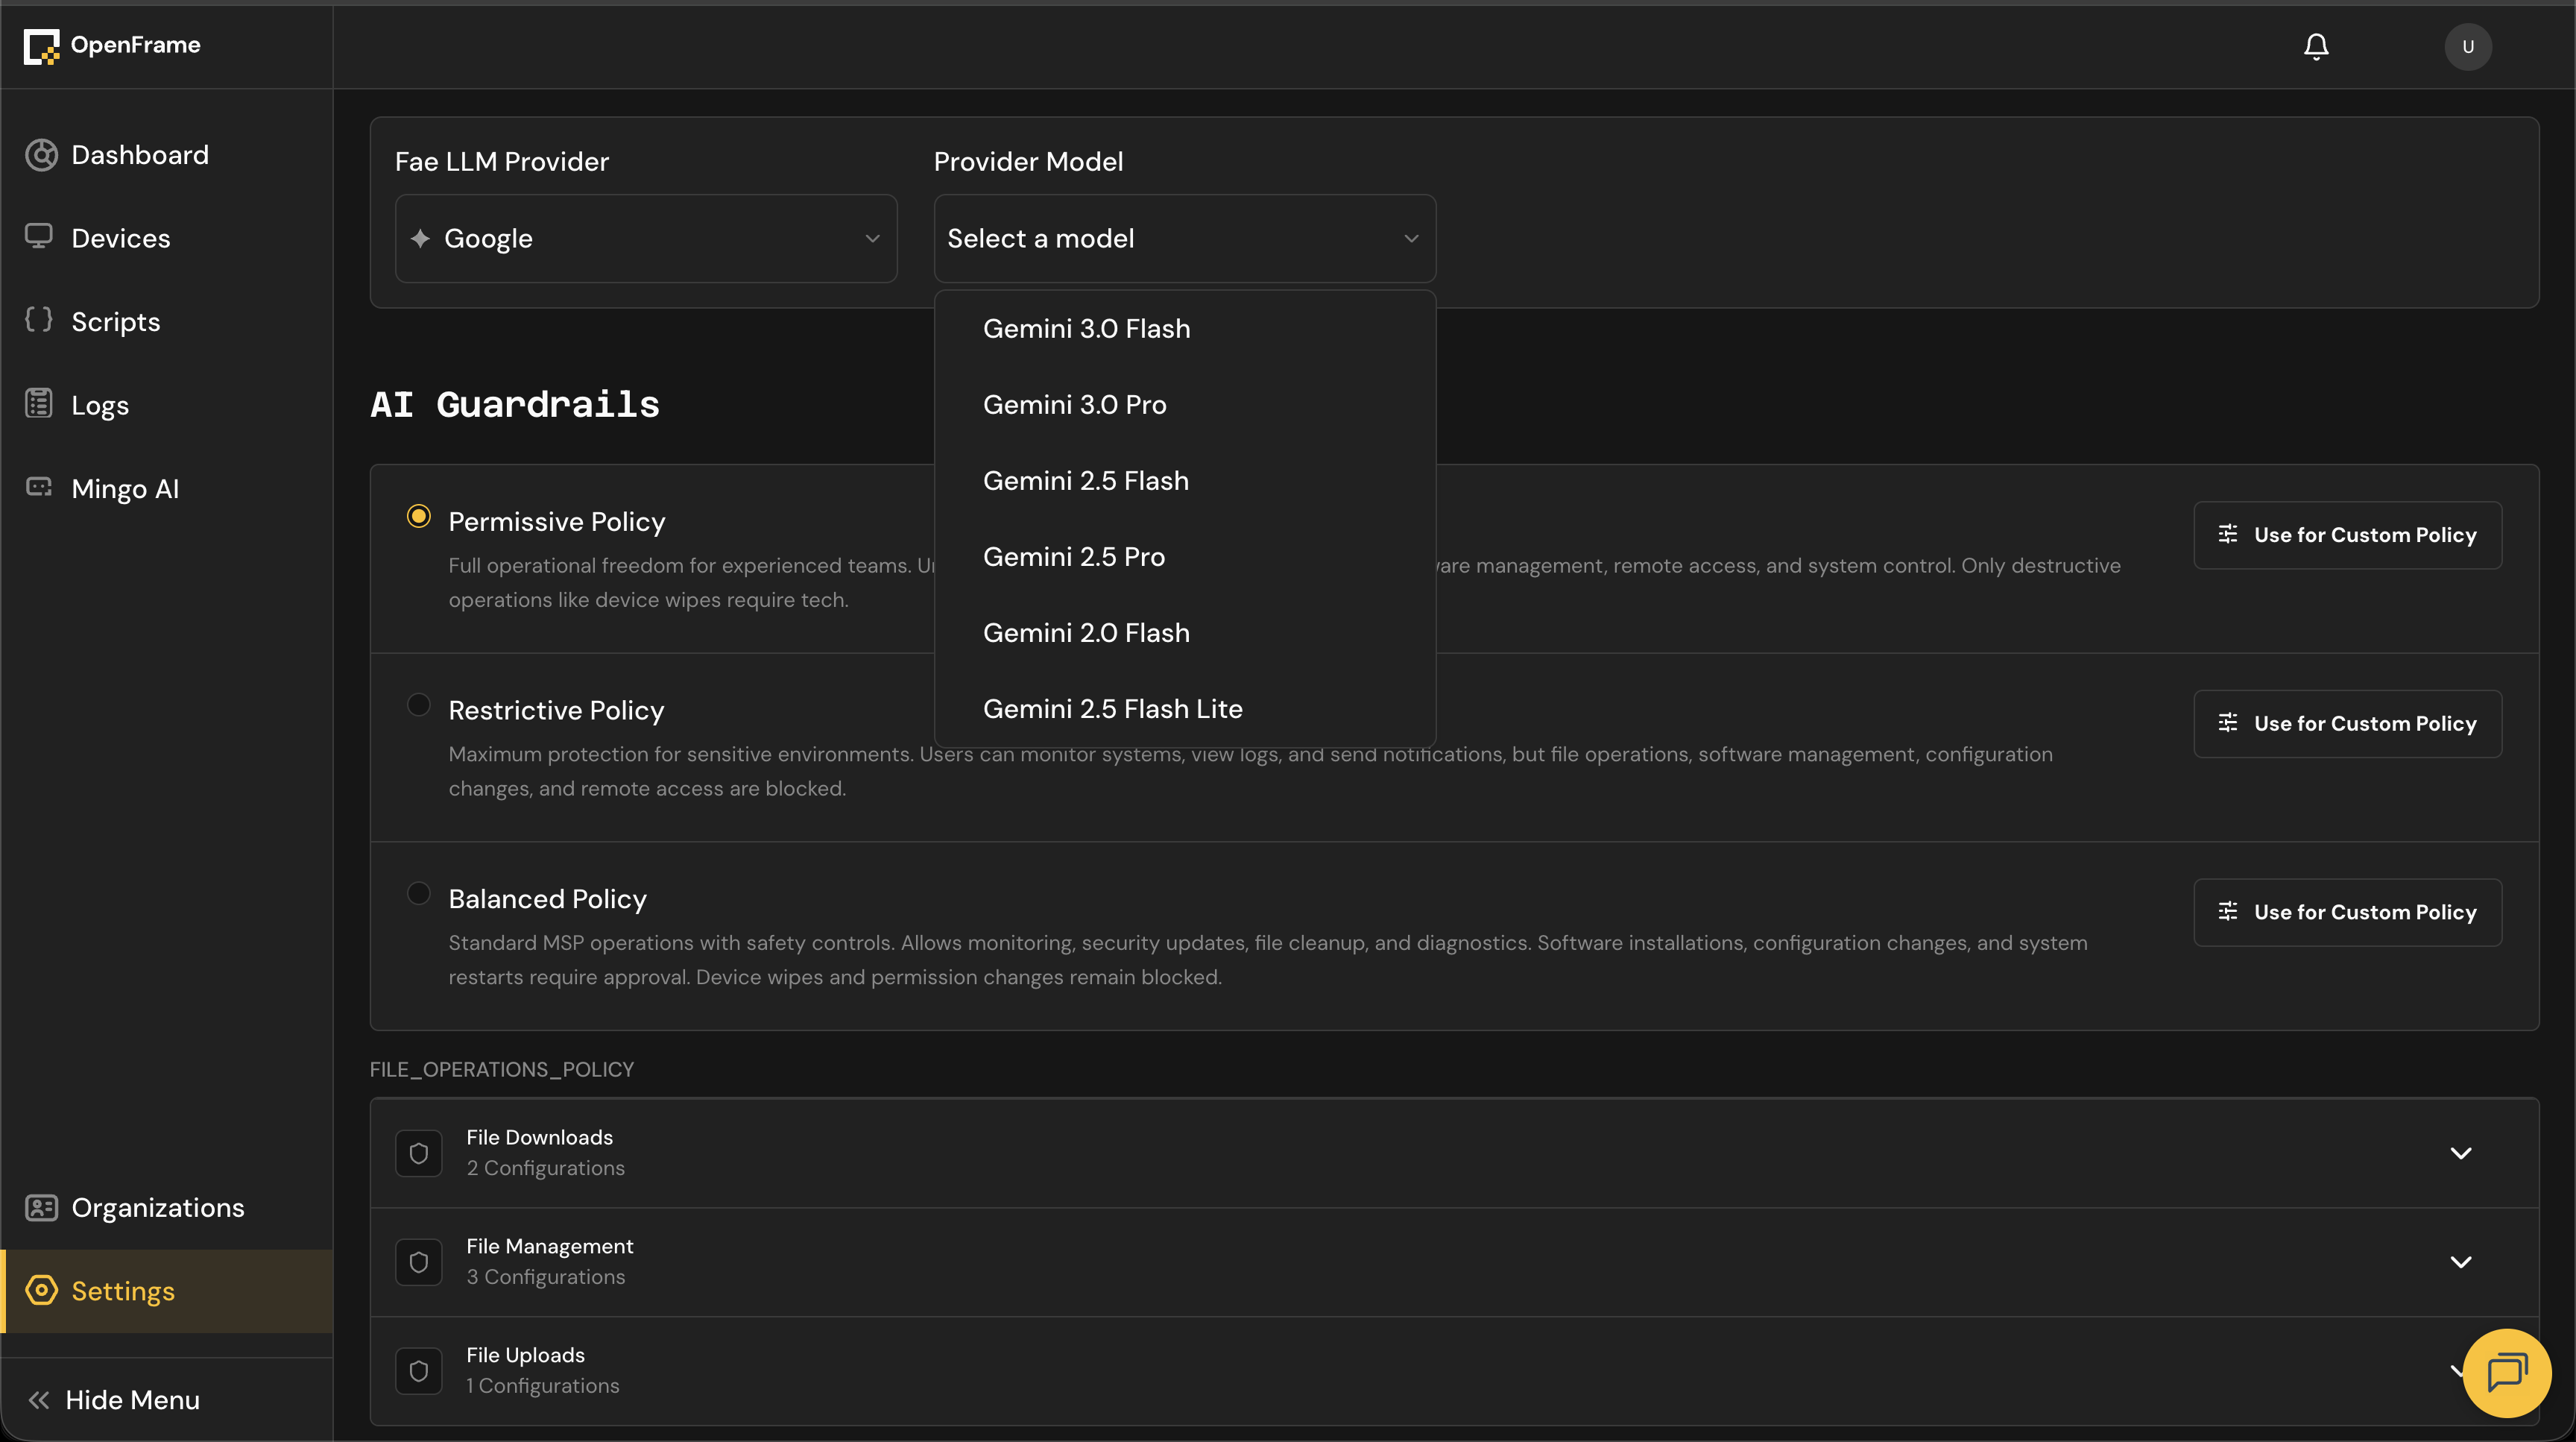This screenshot has width=2576, height=1442.
Task: Click the Scripts braces icon
Action: point(39,320)
